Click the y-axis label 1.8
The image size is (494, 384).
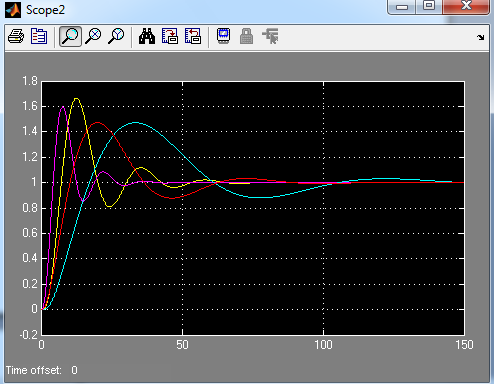(30, 81)
